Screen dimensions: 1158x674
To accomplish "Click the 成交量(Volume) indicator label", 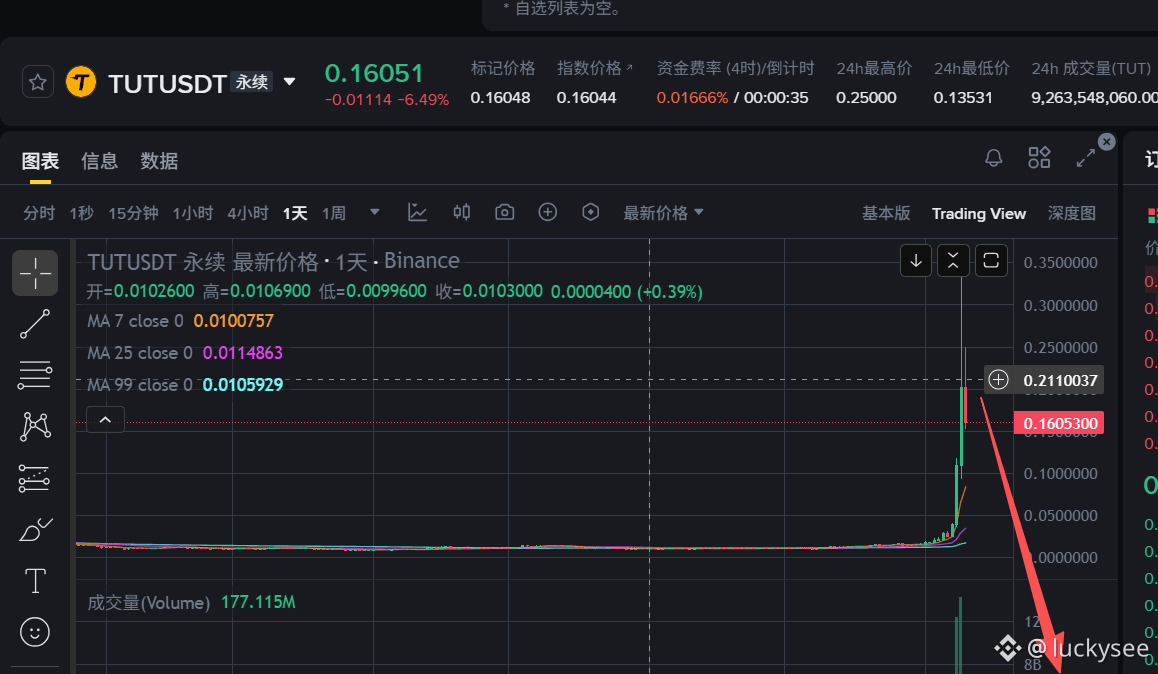I will coord(148,602).
